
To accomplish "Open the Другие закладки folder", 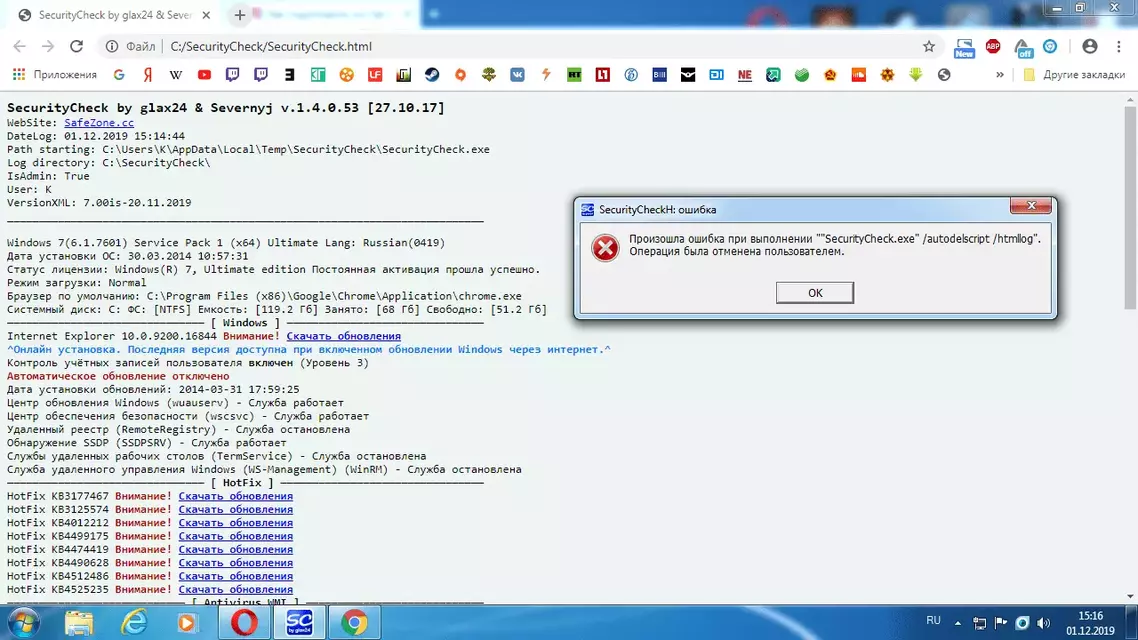I will 1075,75.
